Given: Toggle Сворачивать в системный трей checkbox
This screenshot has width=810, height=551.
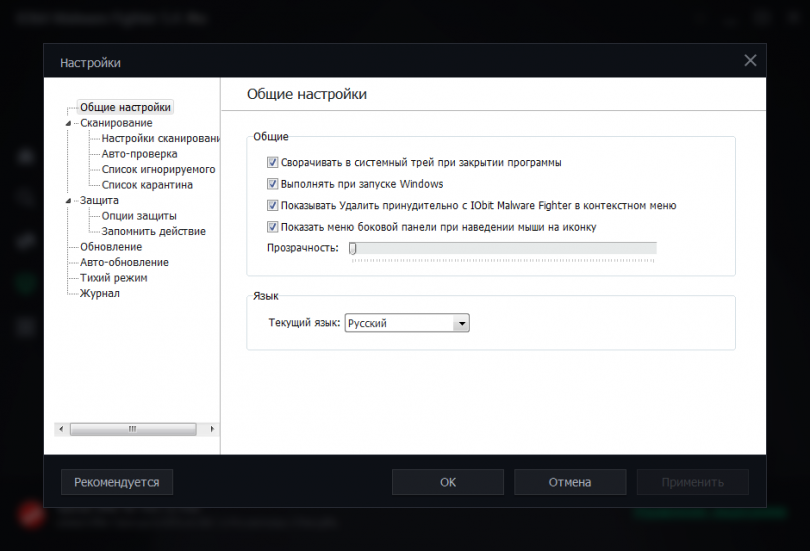Looking at the screenshot, I should coord(272,163).
